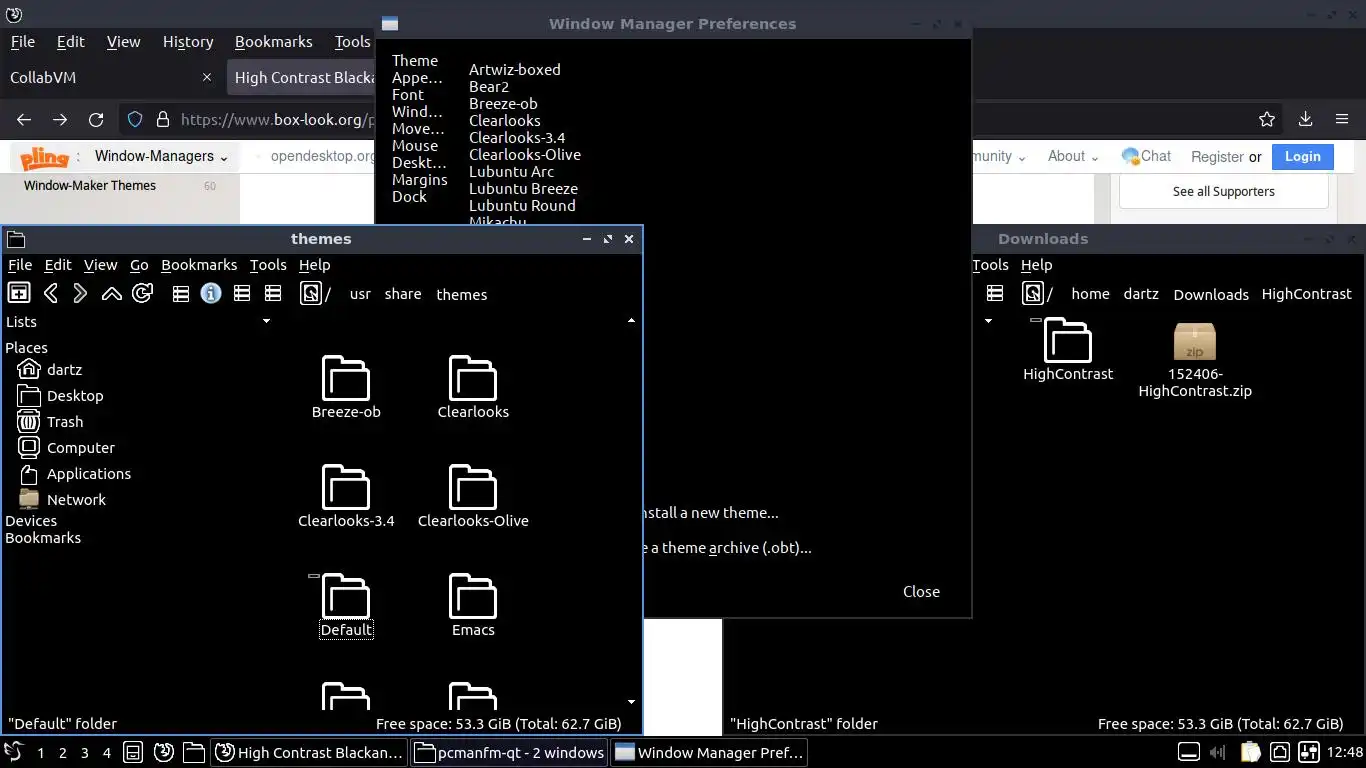
Task: Click list-view icon just right of blue info icon
Action: pos(241,293)
